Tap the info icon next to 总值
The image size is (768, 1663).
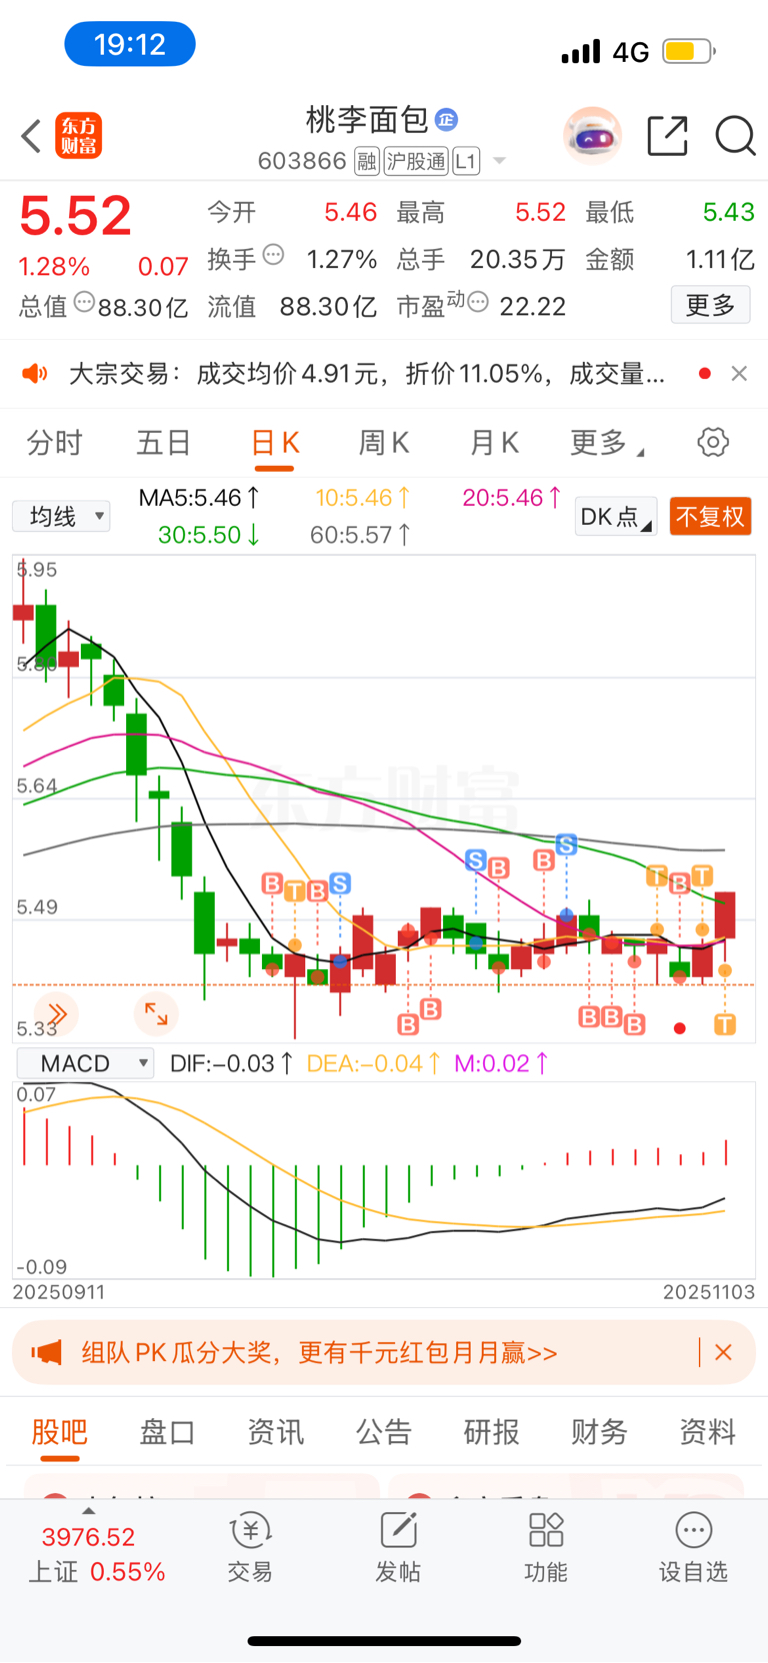[85, 301]
